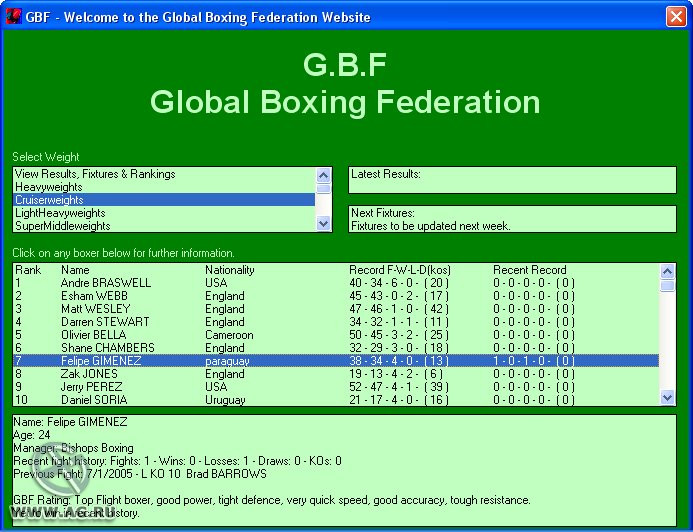Click boxer Esham WEBB row

(x=336, y=296)
